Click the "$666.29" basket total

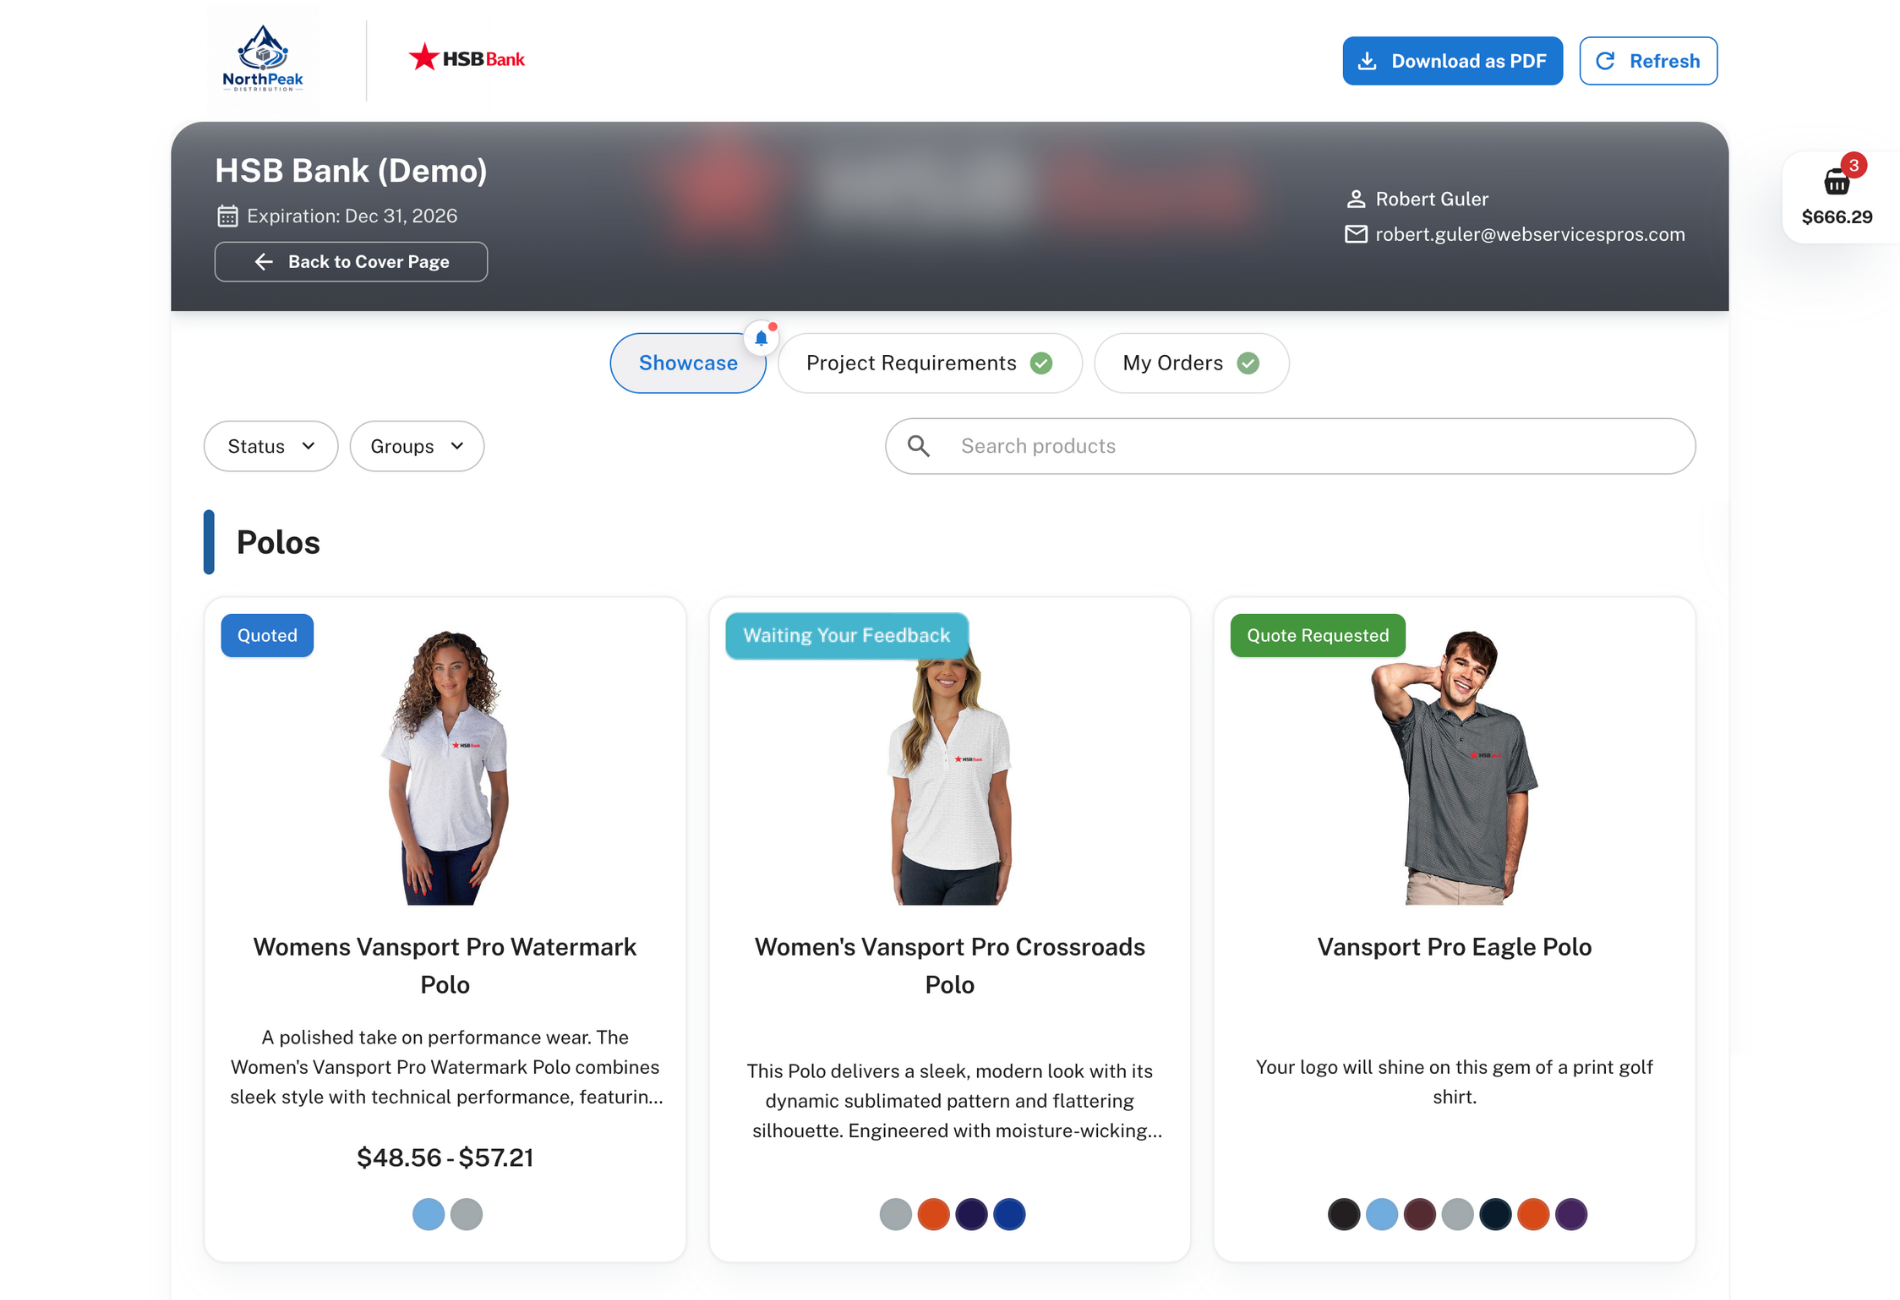[x=1836, y=217]
